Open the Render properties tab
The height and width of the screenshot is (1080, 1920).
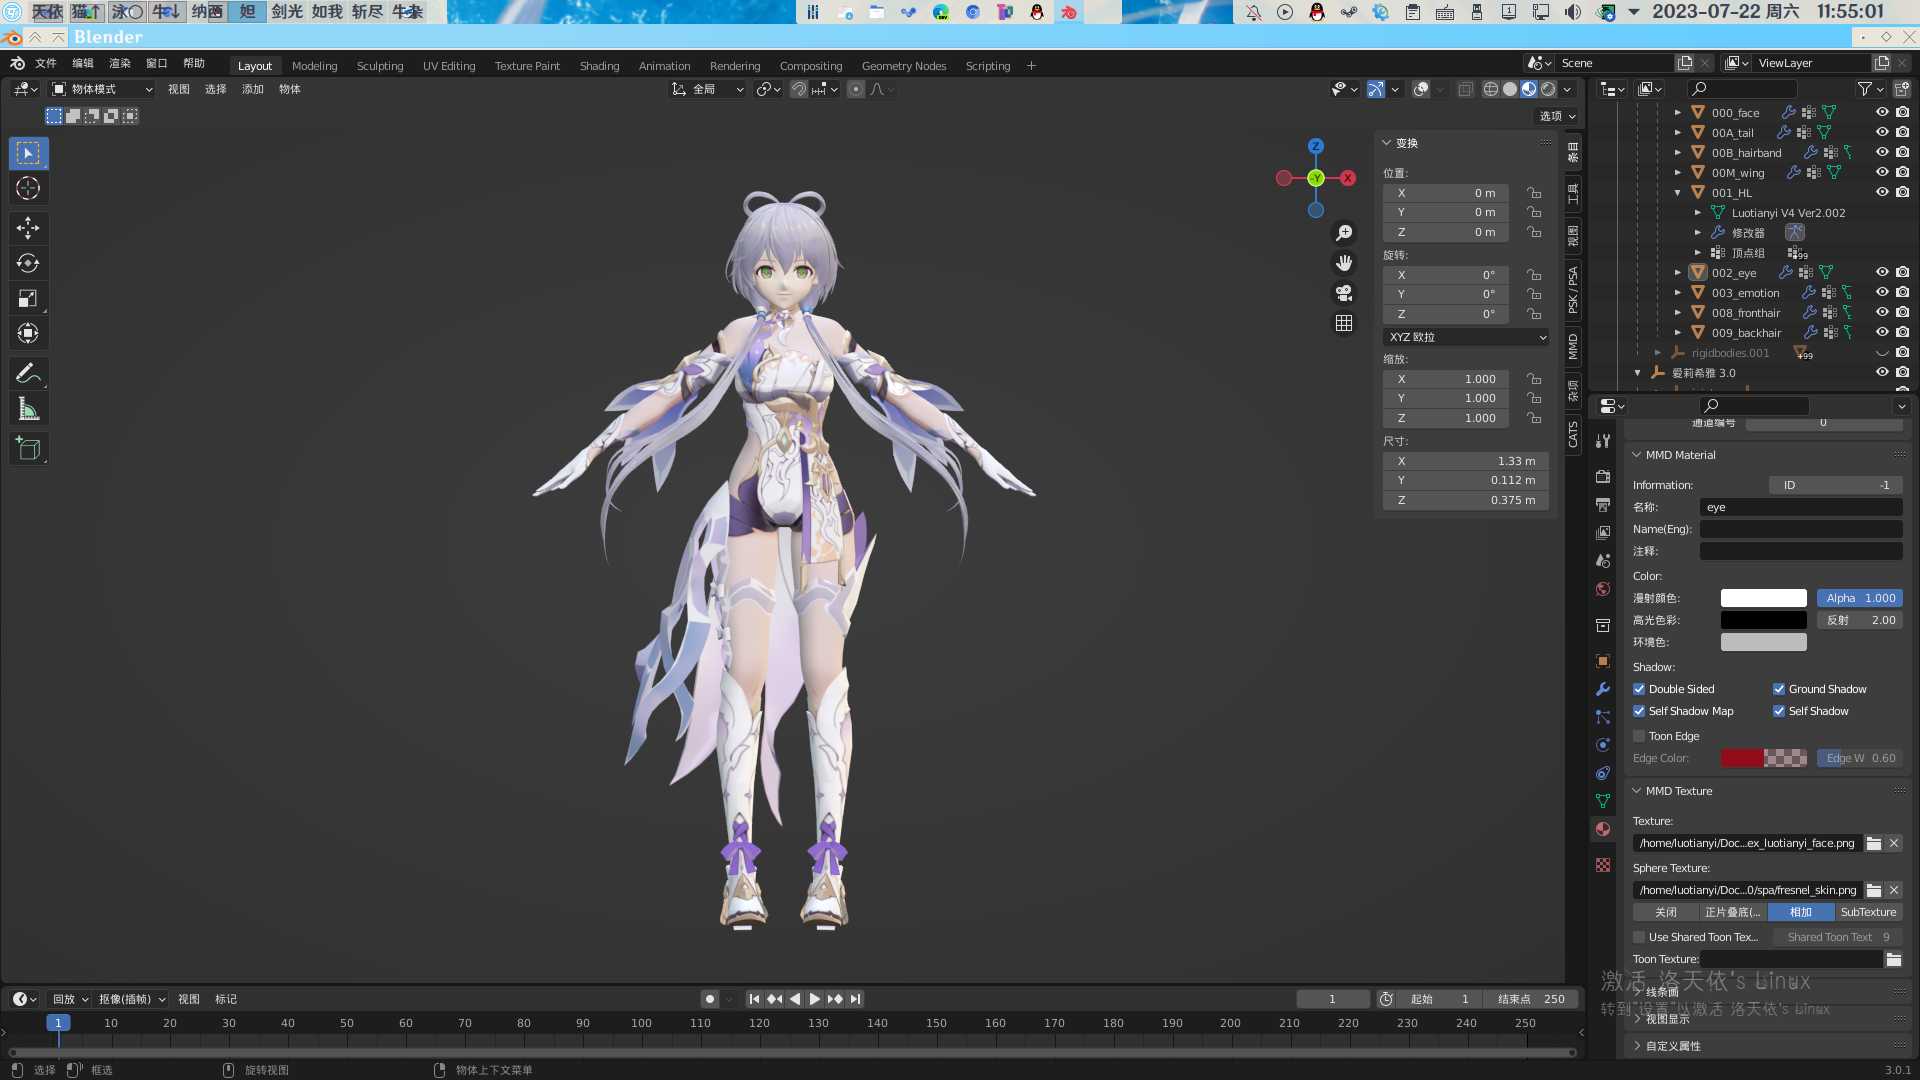pyautogui.click(x=1603, y=477)
